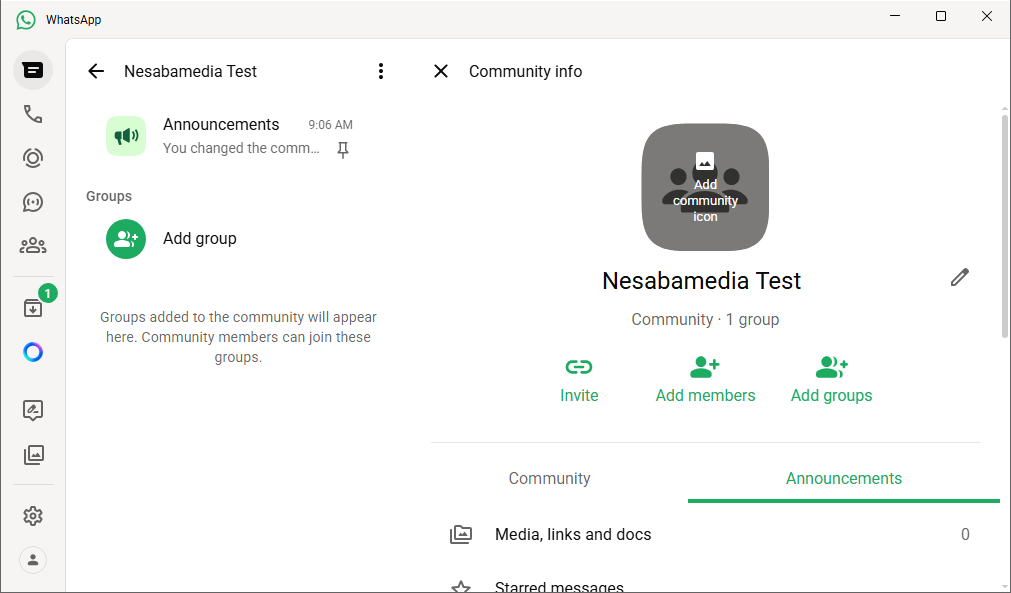The height and width of the screenshot is (593, 1011).
Task: Open the Status updates icon
Action: [33, 158]
